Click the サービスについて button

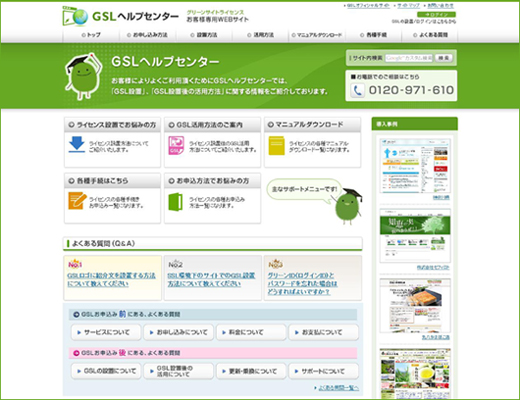pyautogui.click(x=106, y=332)
